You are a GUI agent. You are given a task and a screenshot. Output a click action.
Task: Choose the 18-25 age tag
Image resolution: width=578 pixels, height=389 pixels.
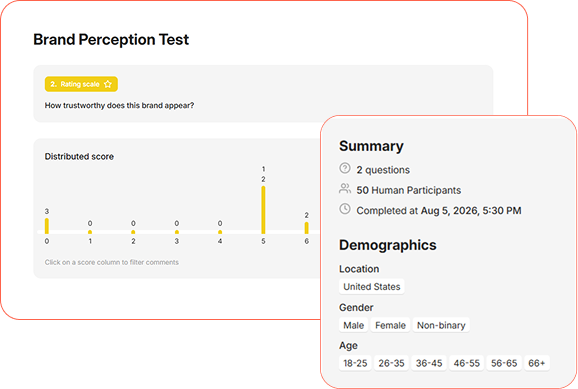point(355,363)
